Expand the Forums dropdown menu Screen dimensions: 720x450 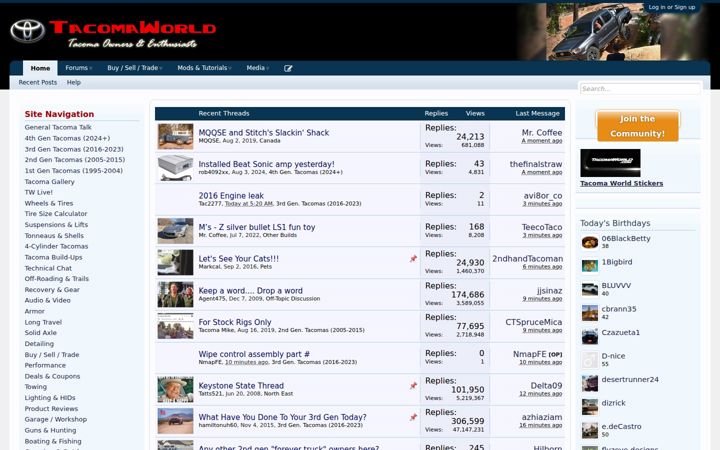point(79,68)
